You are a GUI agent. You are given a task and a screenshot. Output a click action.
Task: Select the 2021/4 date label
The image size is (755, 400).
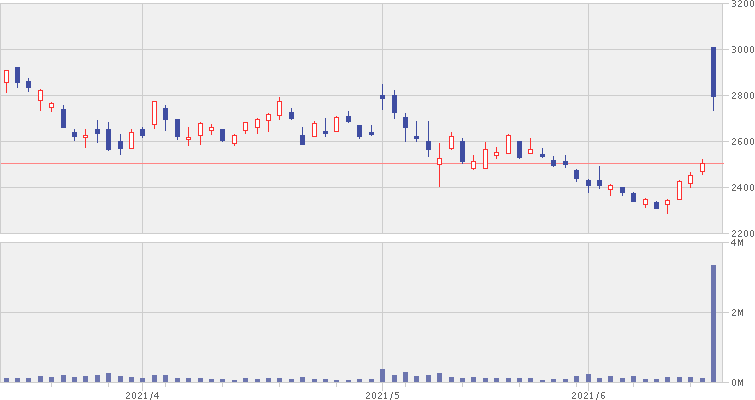[x=143, y=394]
